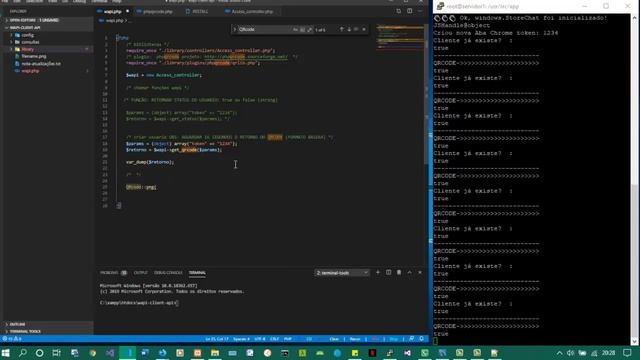This screenshot has height=360, width=640.
Task: Show hidden system tray icons
Action: pos(559,353)
